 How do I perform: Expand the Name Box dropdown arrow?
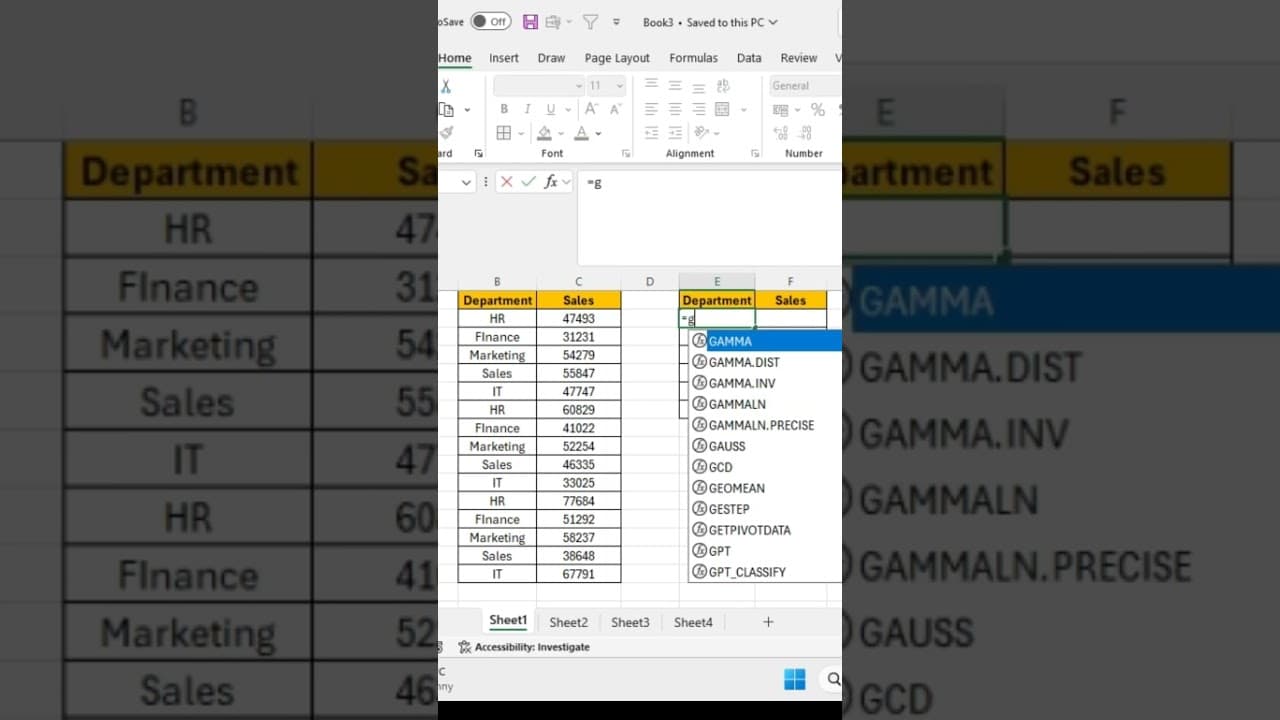click(x=466, y=182)
